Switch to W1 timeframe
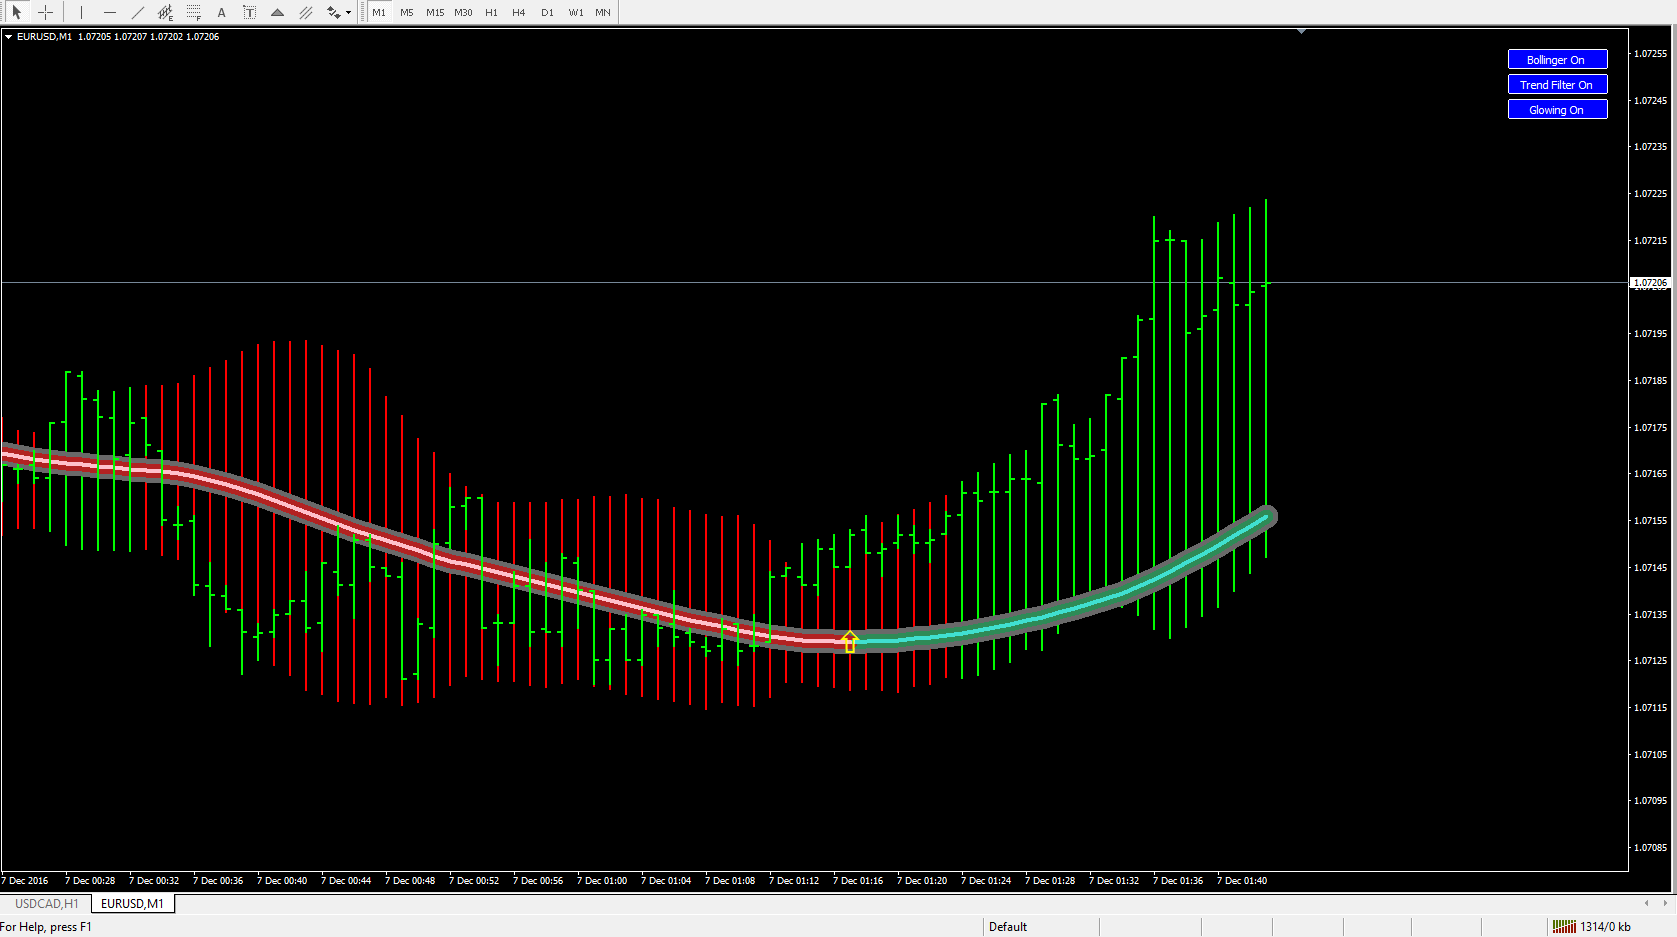The image size is (1677, 937). 576,12
